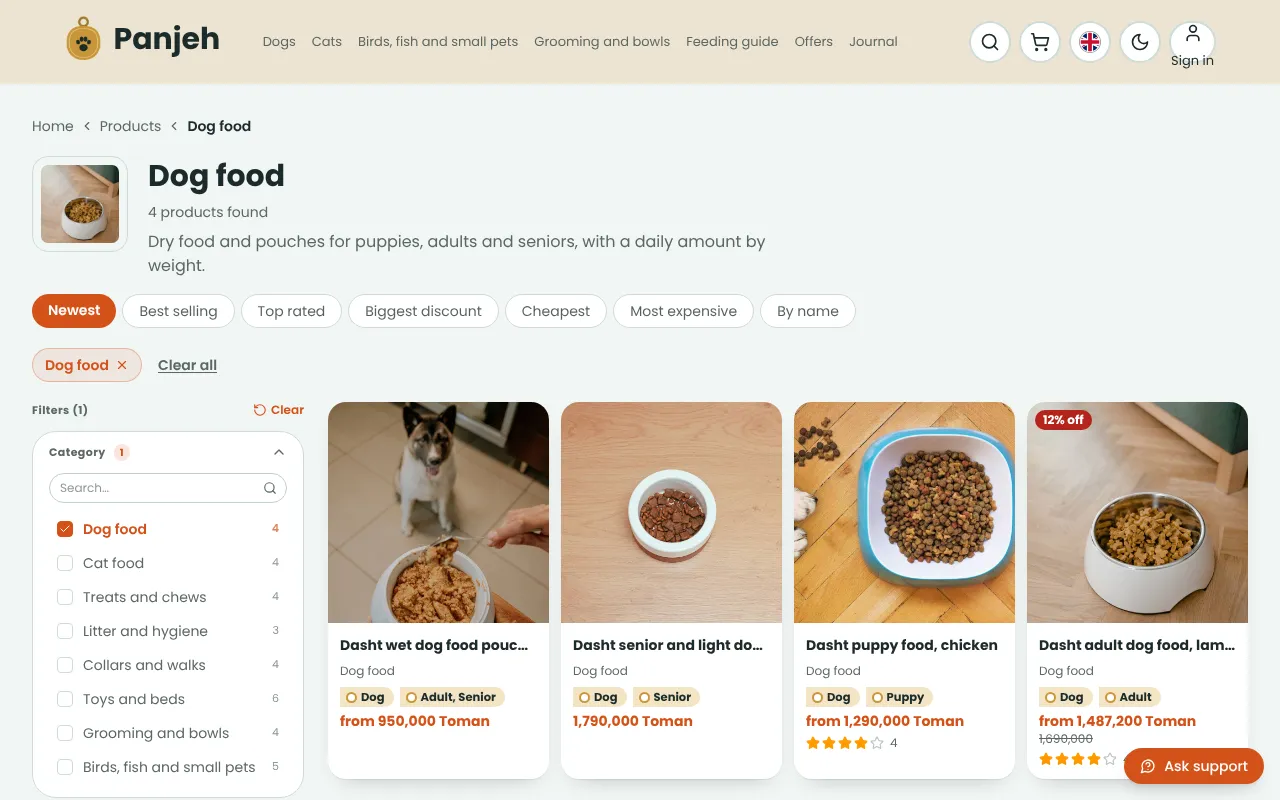Toggle dark mode moon icon
Screen dimensions: 1280x800
point(1140,42)
